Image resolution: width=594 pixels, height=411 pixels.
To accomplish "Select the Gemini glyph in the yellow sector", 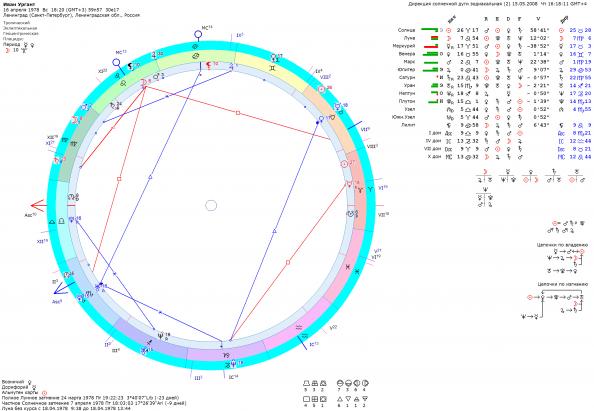I will (272, 68).
